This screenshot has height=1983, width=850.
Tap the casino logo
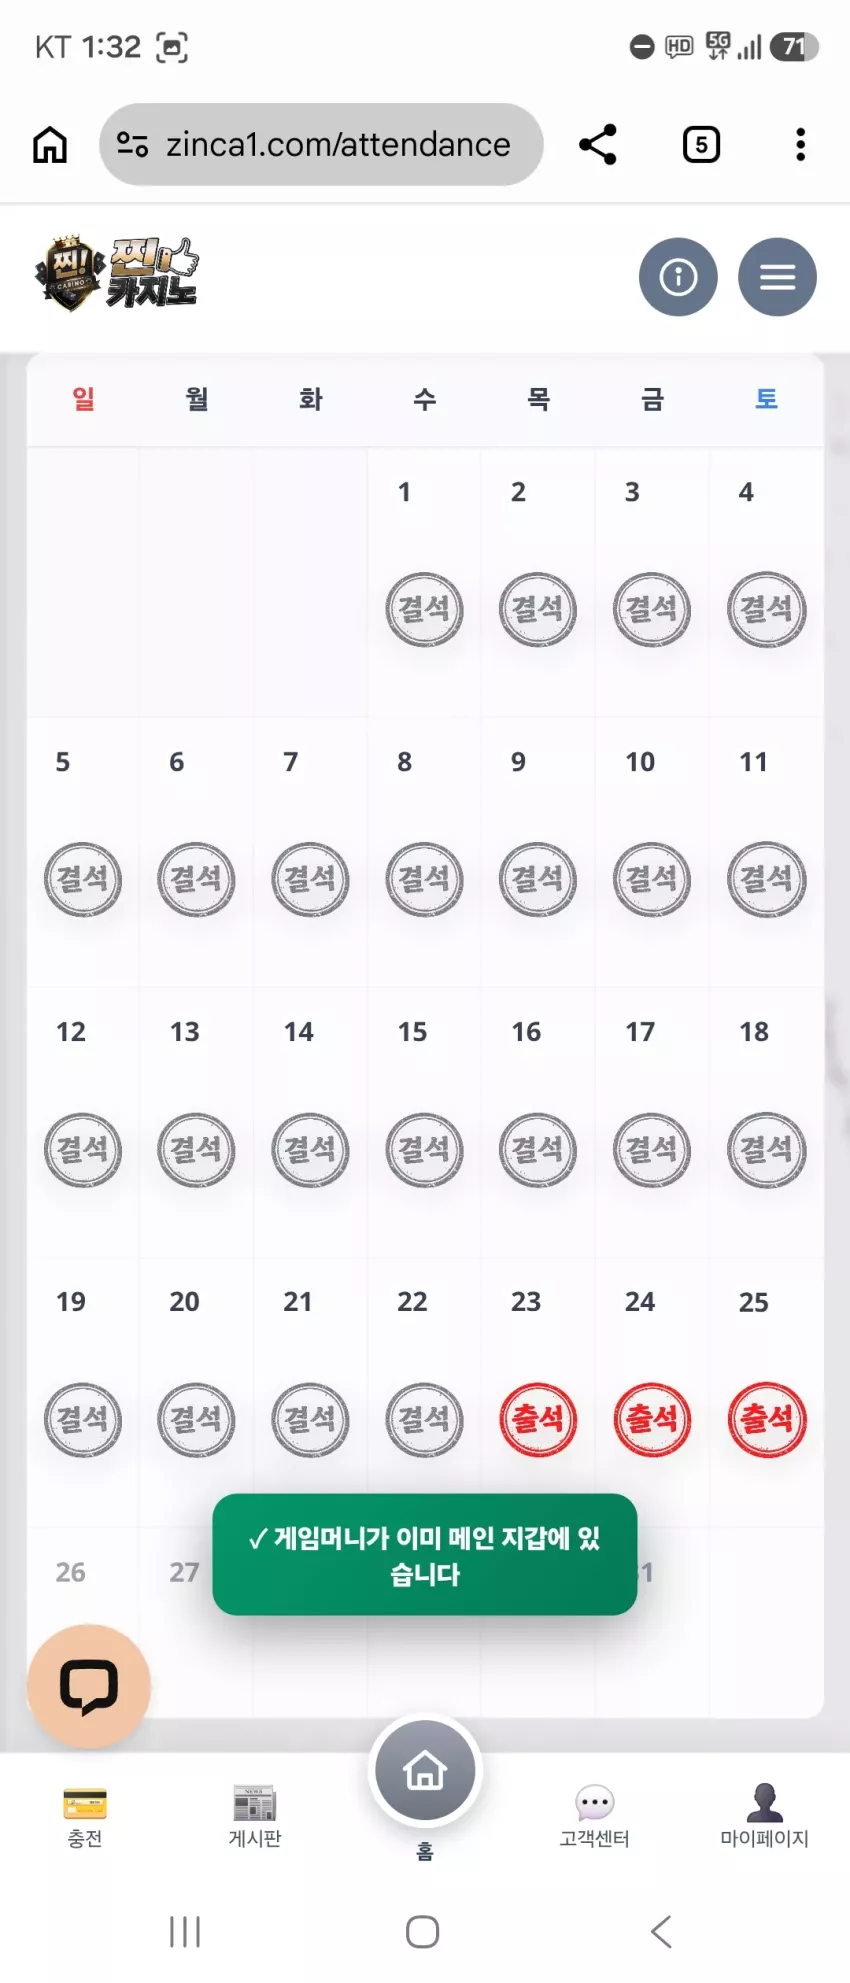coord(117,274)
